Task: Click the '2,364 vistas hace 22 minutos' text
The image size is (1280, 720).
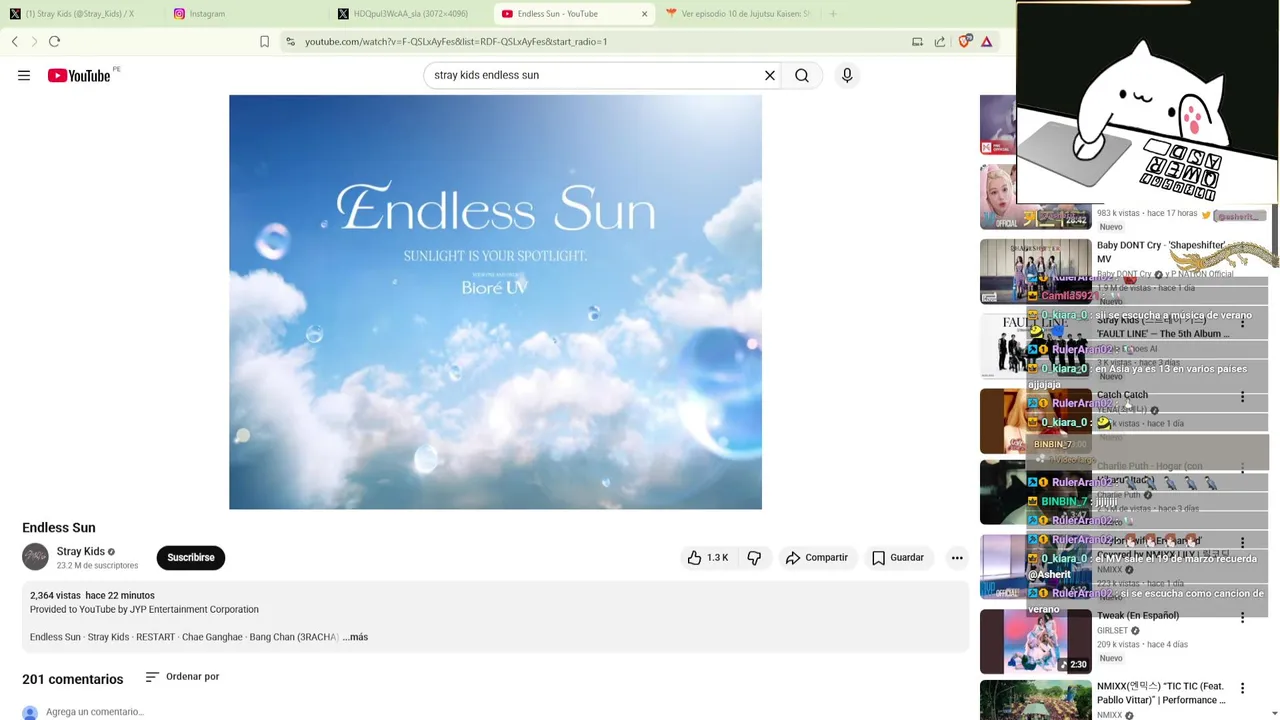Action: point(92,595)
